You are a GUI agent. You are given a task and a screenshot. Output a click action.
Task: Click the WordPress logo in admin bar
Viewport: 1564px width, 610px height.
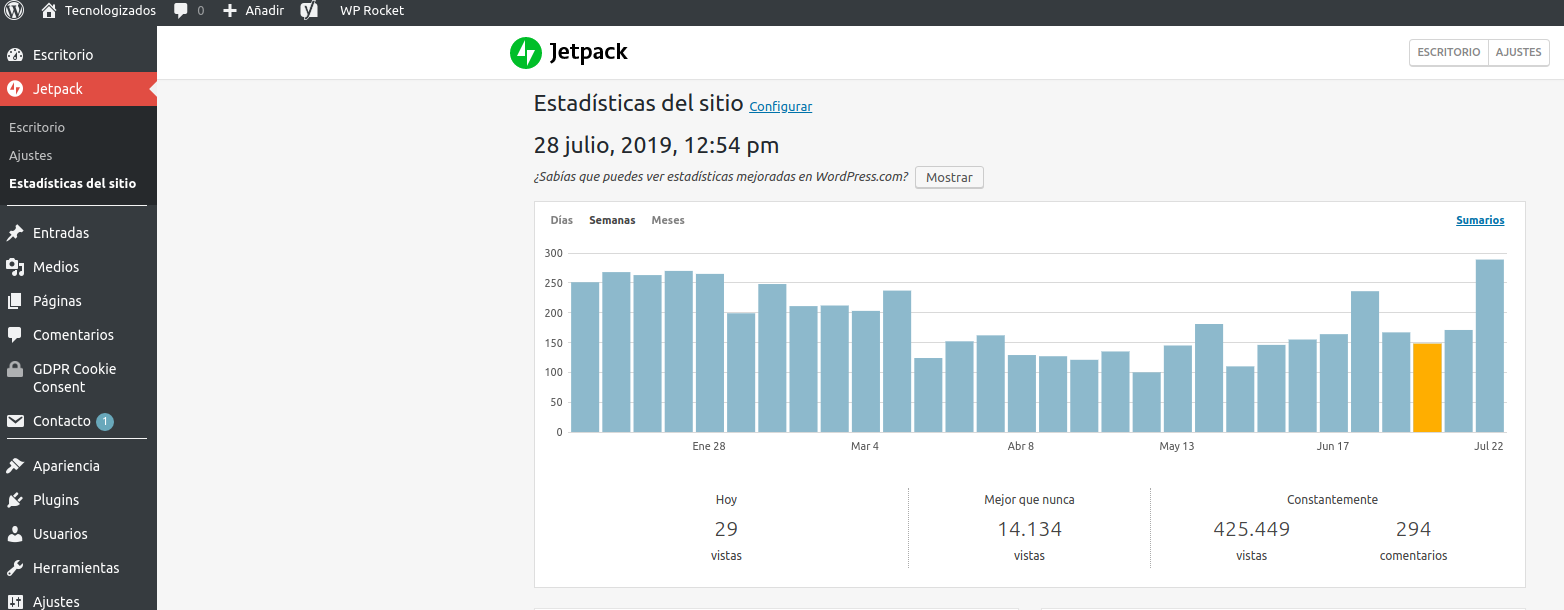click(15, 11)
